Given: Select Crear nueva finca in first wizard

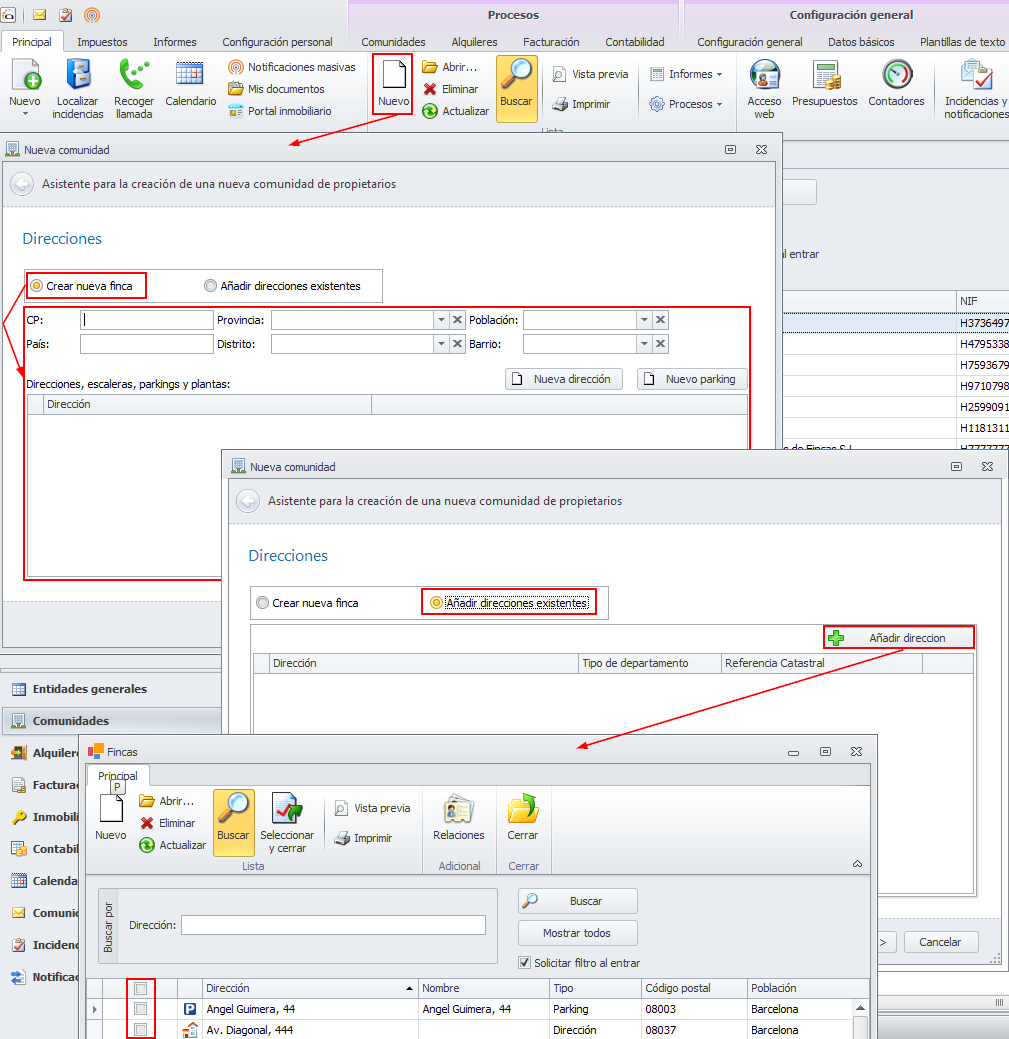Looking at the screenshot, I should pyautogui.click(x=82, y=286).
